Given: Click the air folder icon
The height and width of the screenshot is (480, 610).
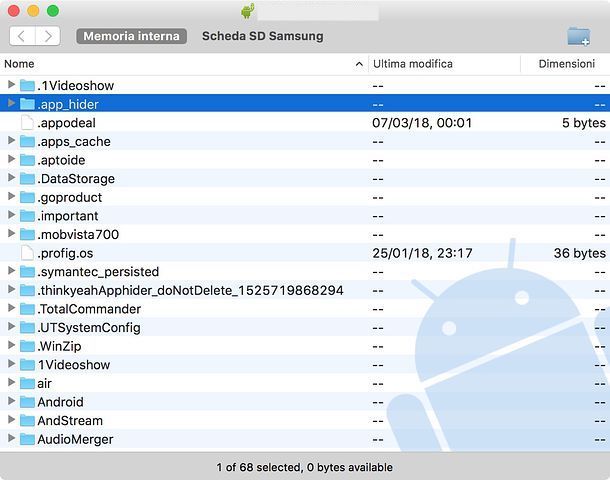Looking at the screenshot, I should click(x=27, y=383).
